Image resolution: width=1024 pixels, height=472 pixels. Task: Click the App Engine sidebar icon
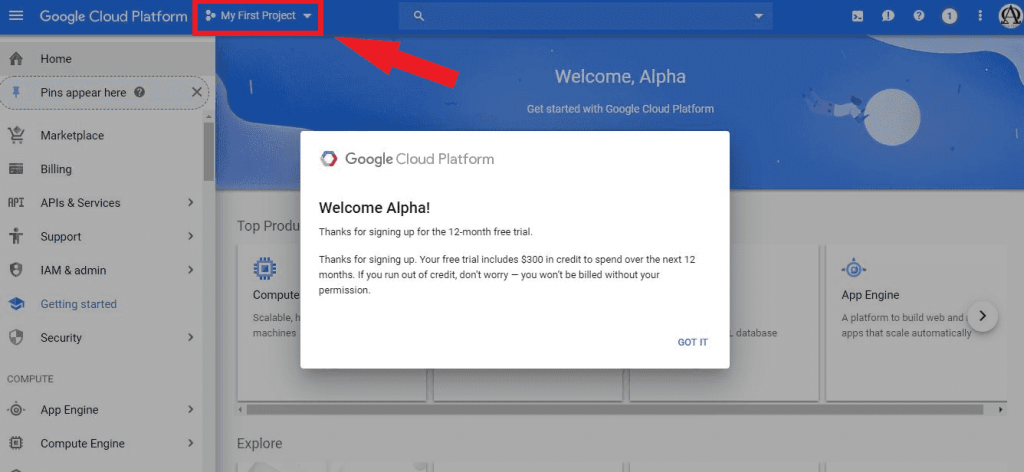coord(16,410)
